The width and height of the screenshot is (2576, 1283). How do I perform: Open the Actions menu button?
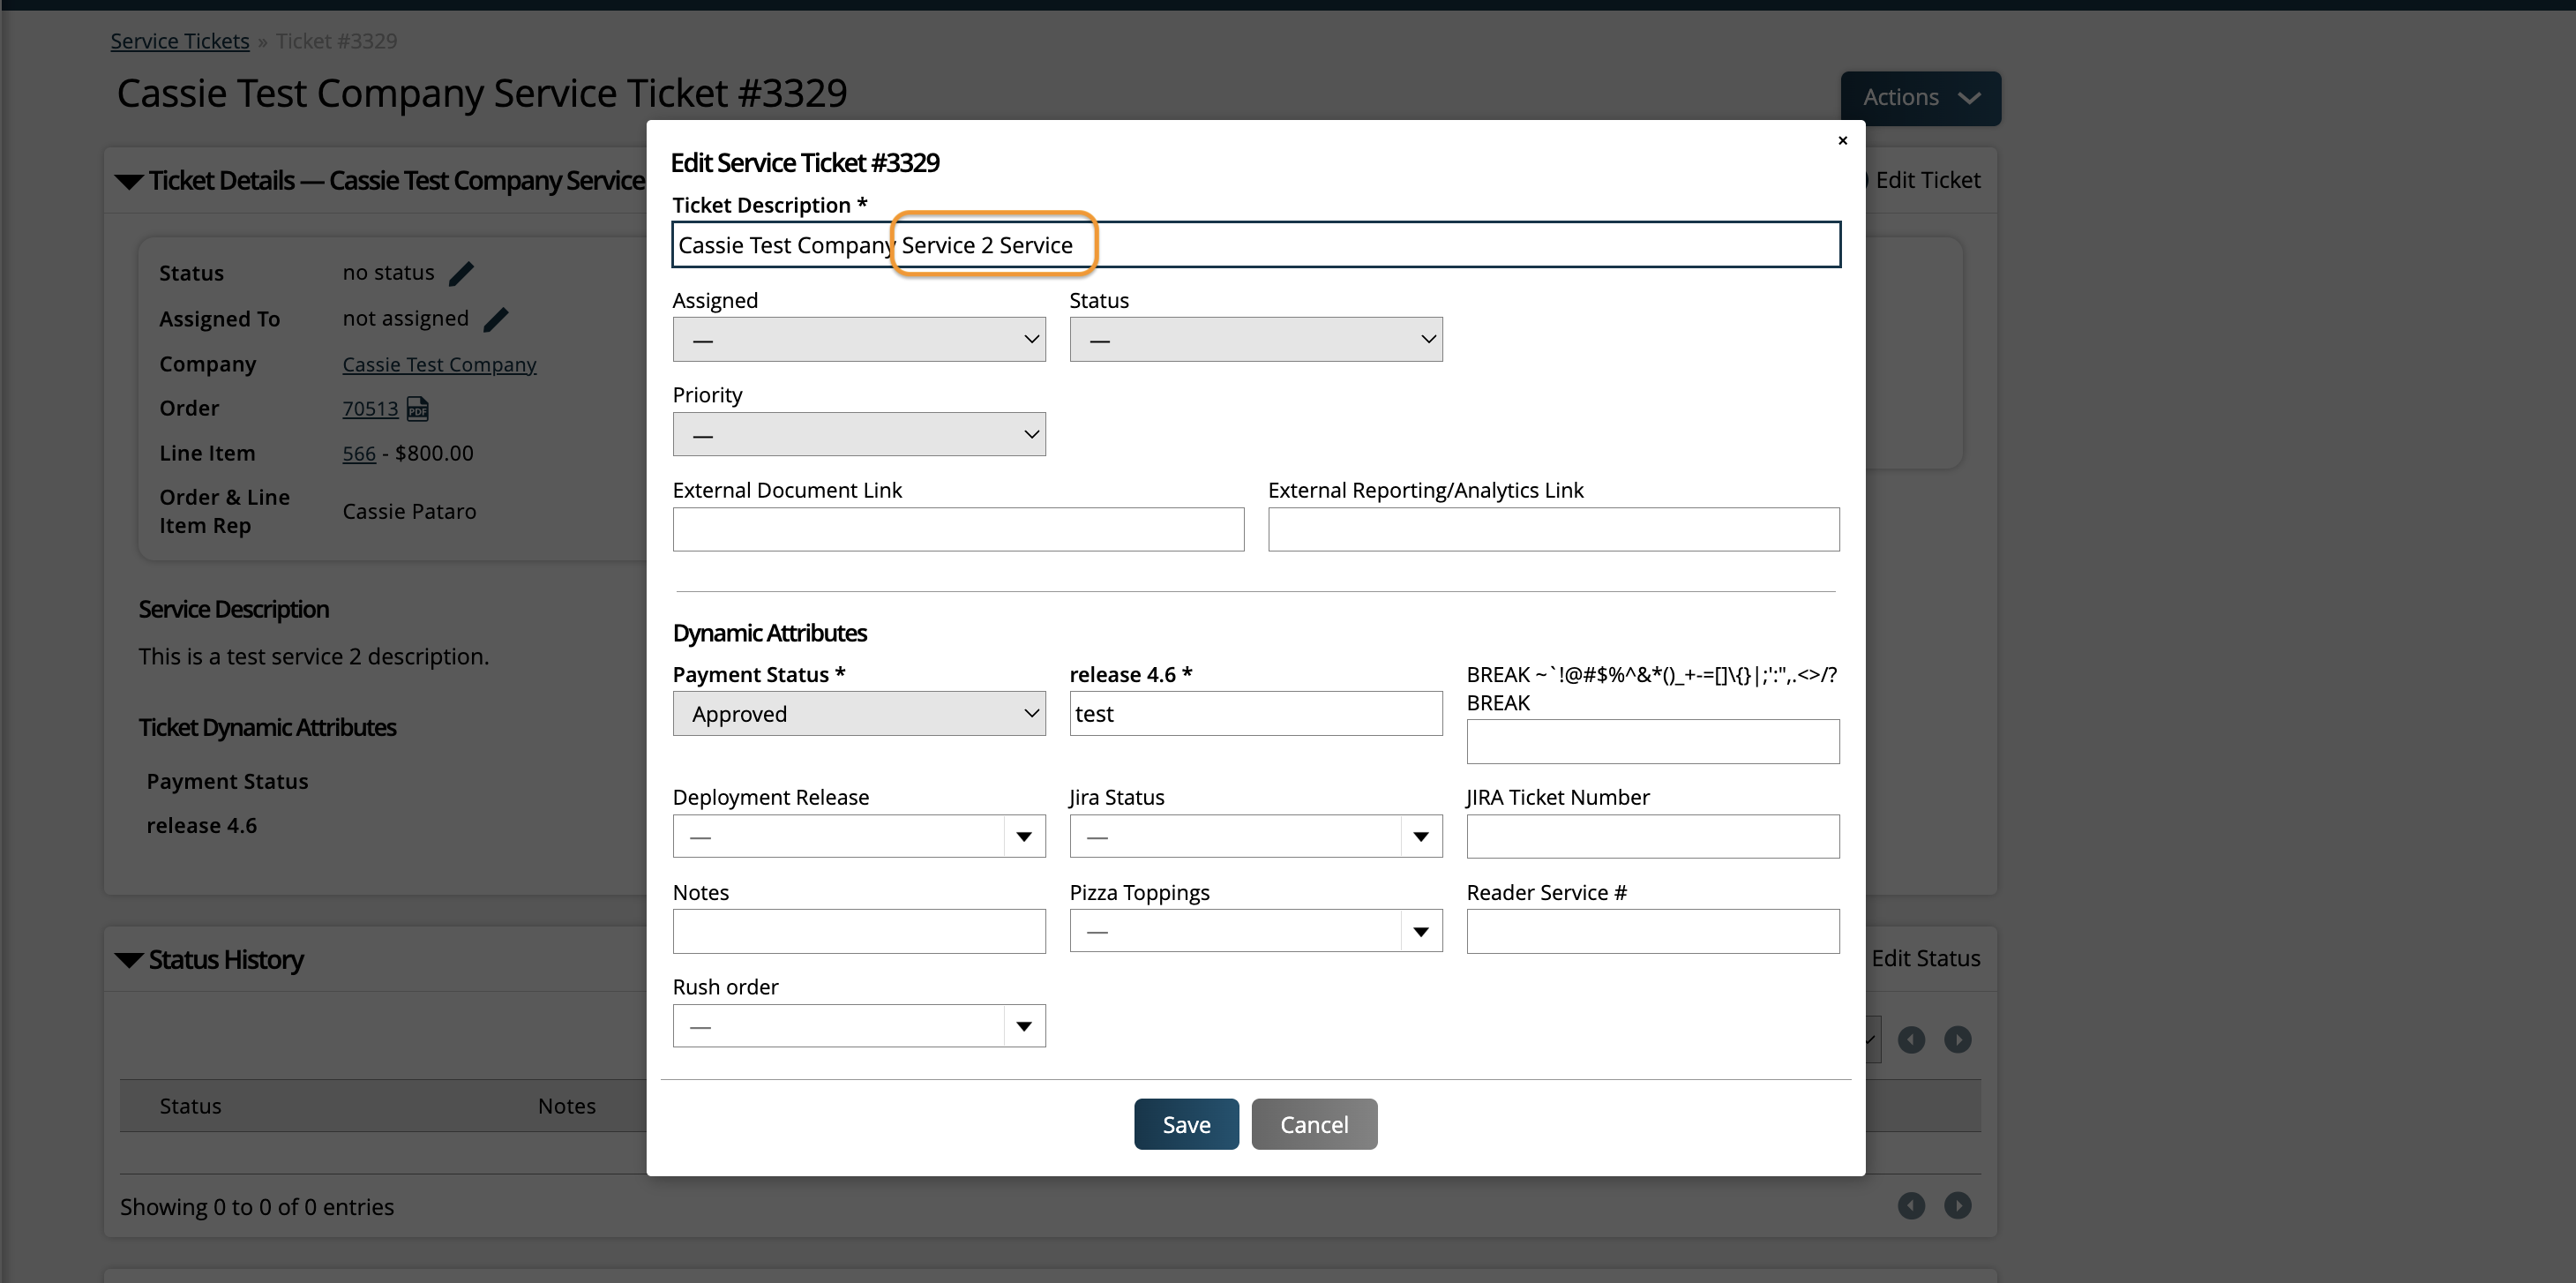[1920, 98]
